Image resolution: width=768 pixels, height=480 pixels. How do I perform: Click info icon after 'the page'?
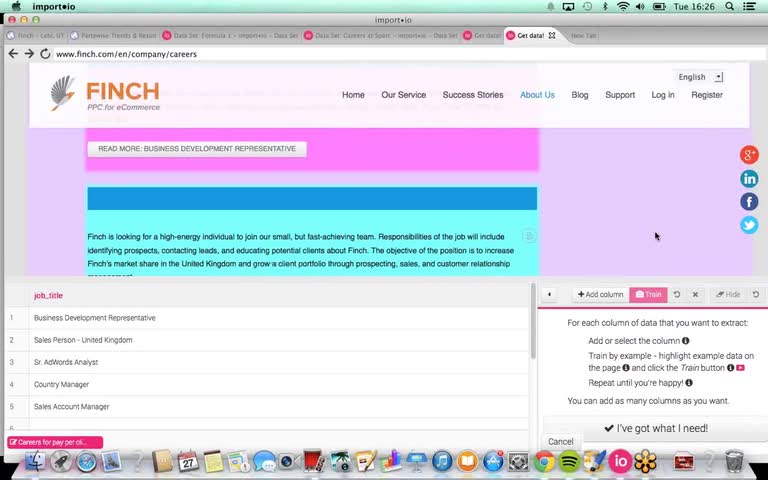[x=626, y=367]
